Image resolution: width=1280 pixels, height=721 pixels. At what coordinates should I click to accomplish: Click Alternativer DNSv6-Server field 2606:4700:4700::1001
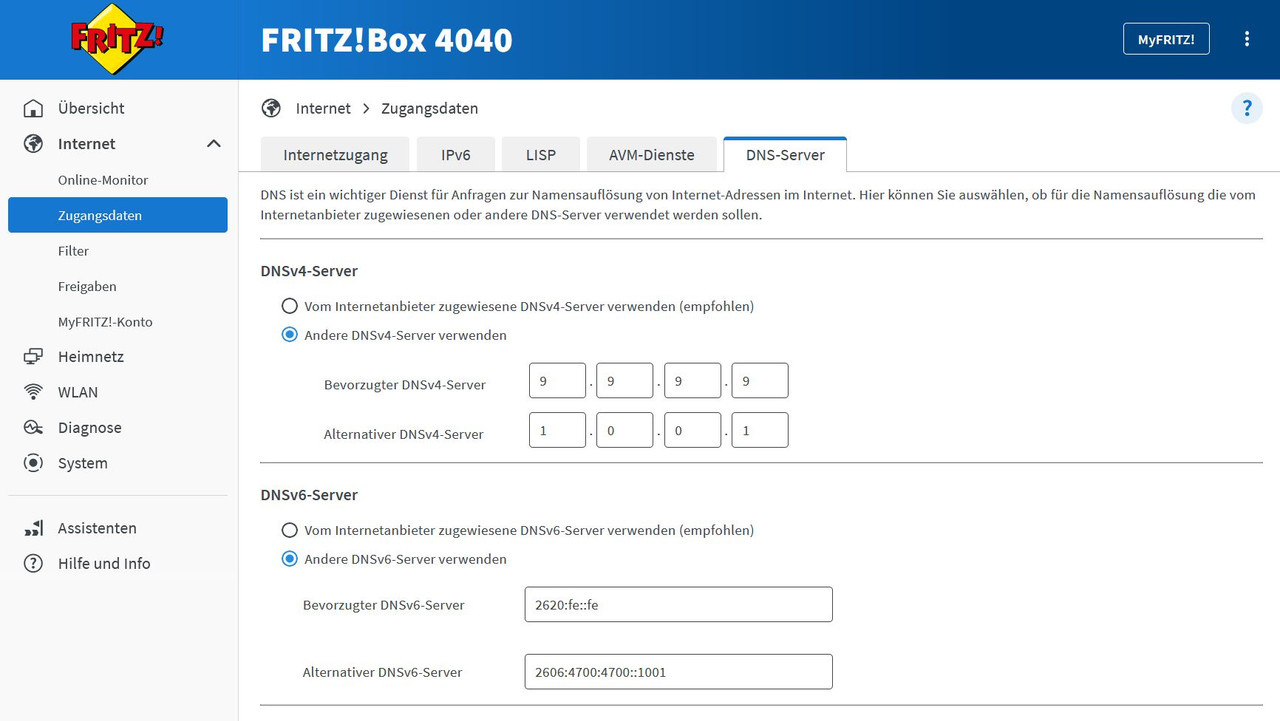[678, 672]
